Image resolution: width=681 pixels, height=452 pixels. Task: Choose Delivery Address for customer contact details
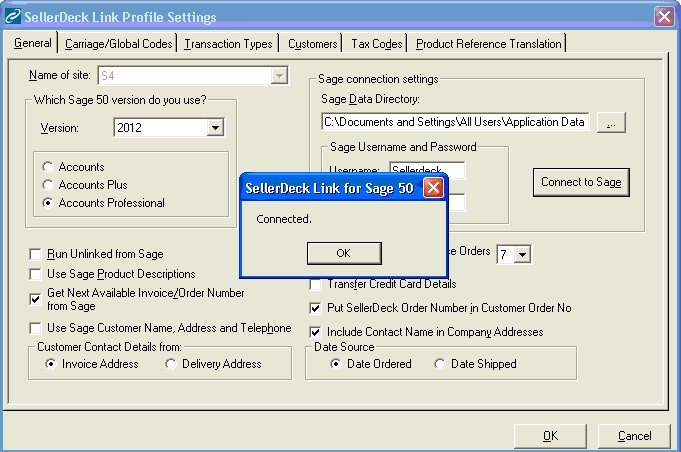[171, 365]
